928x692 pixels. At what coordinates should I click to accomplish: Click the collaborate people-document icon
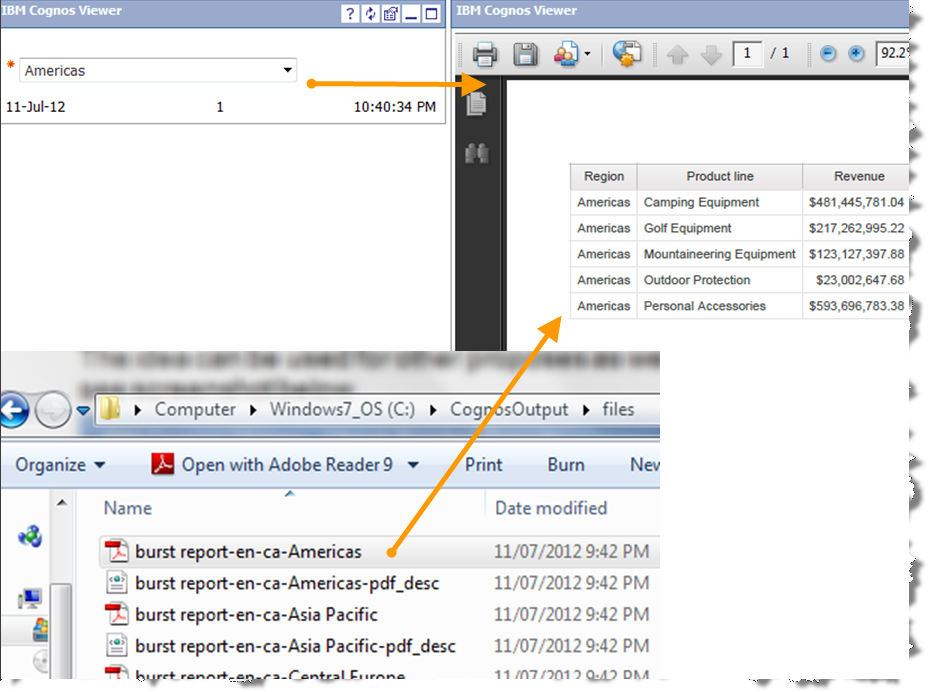(x=566, y=54)
